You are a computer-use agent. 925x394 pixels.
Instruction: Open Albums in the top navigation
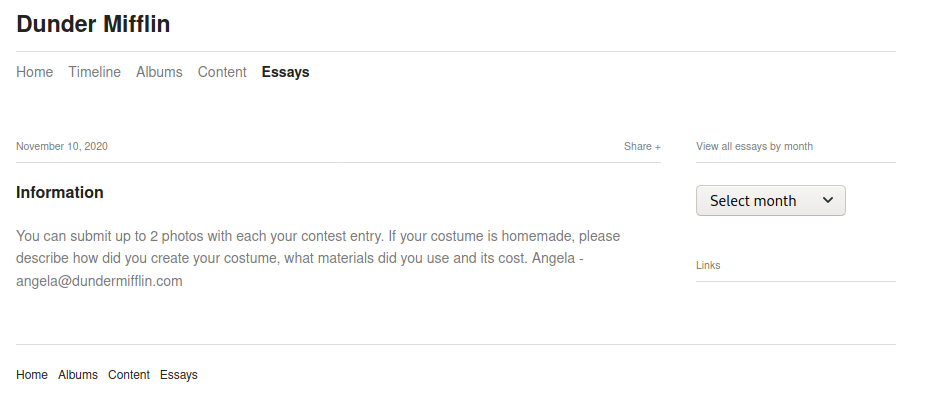[159, 72]
